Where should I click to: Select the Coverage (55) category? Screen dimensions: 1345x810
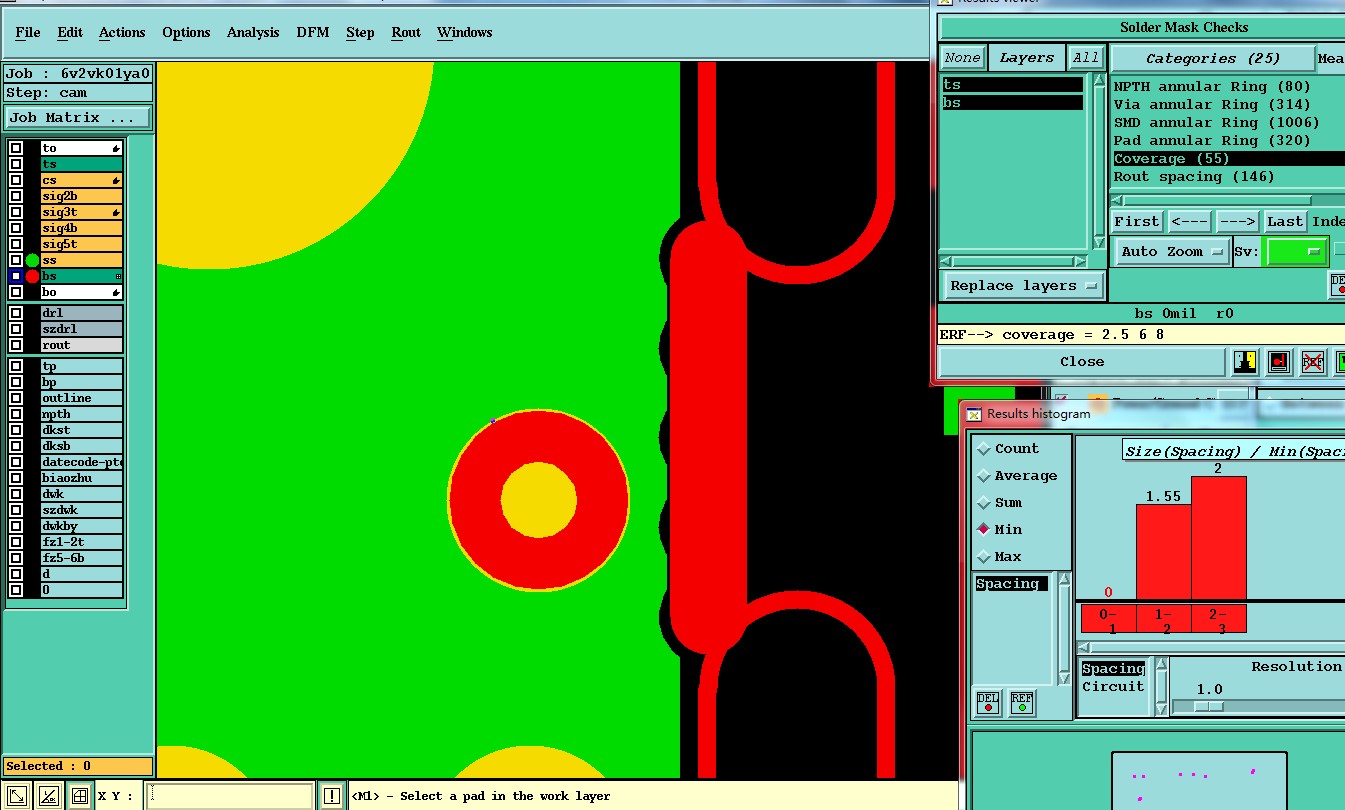[x=1228, y=159]
